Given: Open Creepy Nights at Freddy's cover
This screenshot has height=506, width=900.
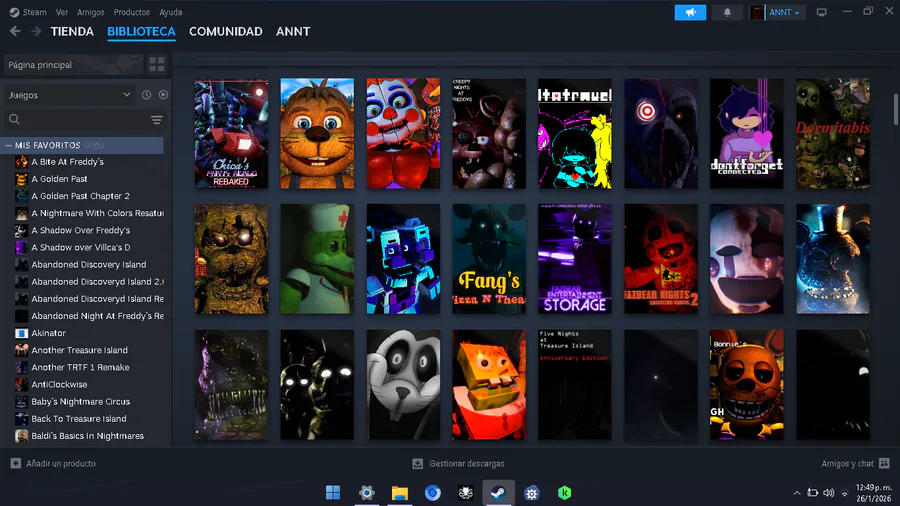Looking at the screenshot, I should click(x=489, y=133).
